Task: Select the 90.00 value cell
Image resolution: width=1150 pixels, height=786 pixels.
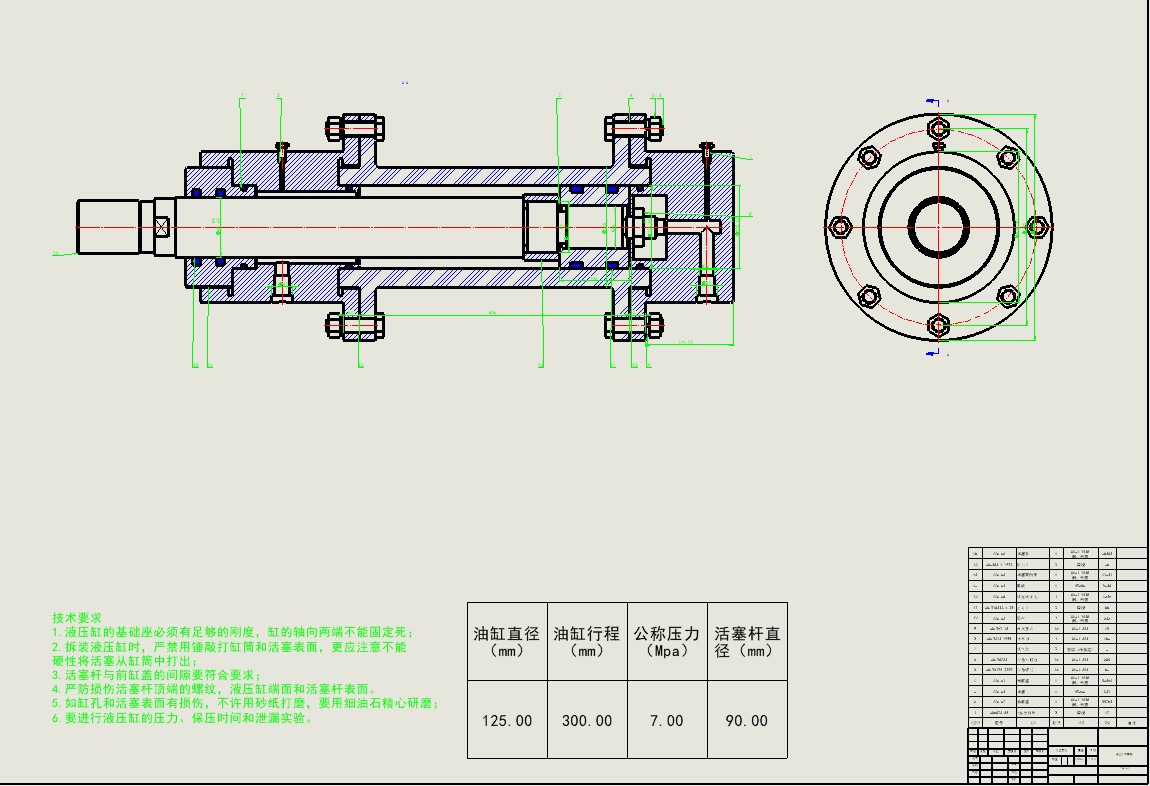Action: click(747, 720)
